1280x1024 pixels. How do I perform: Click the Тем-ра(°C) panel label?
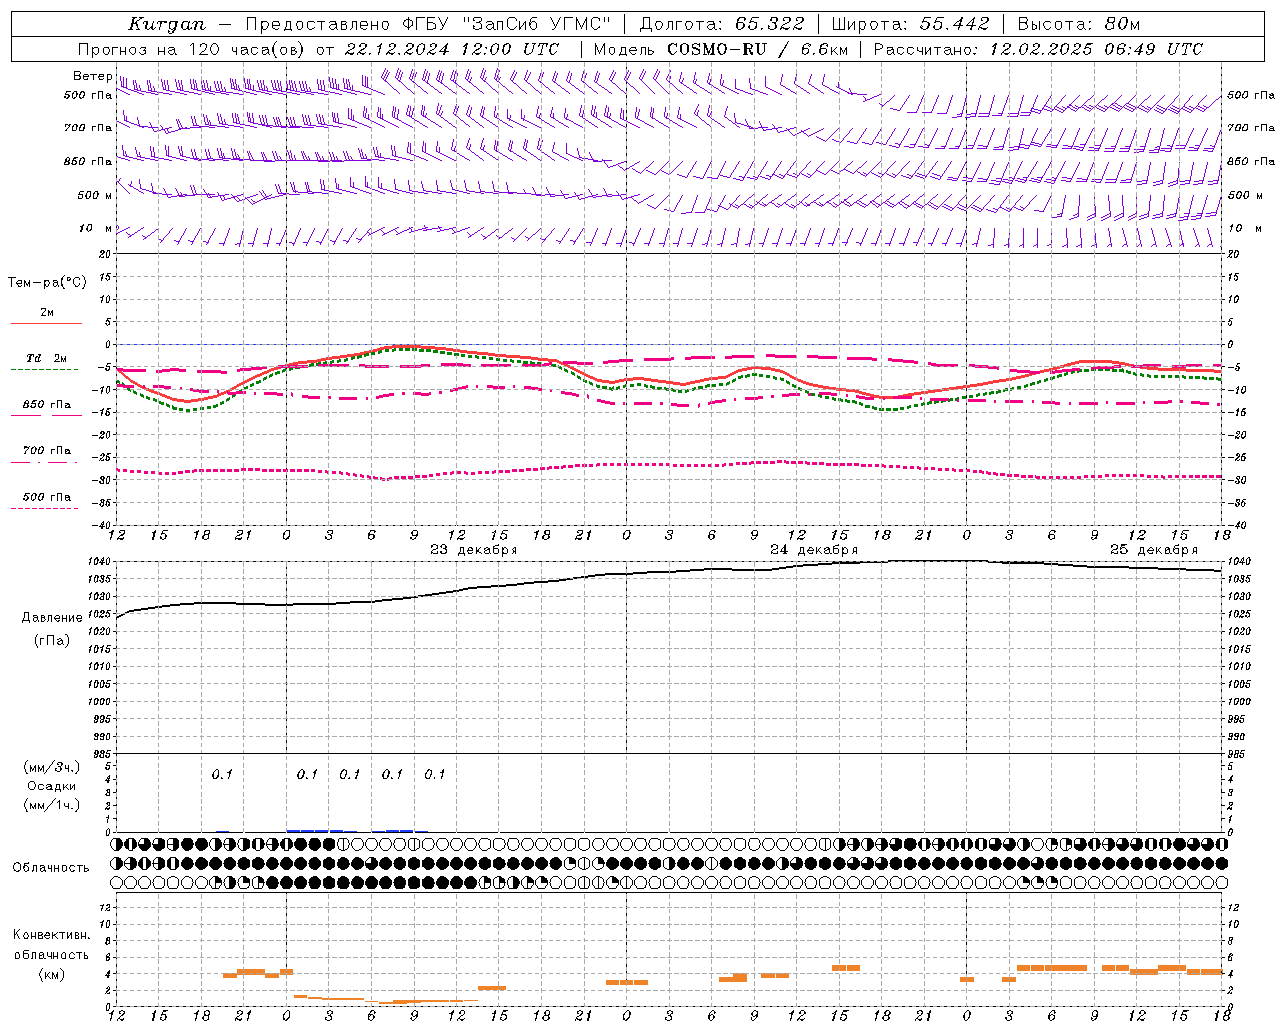(47, 282)
